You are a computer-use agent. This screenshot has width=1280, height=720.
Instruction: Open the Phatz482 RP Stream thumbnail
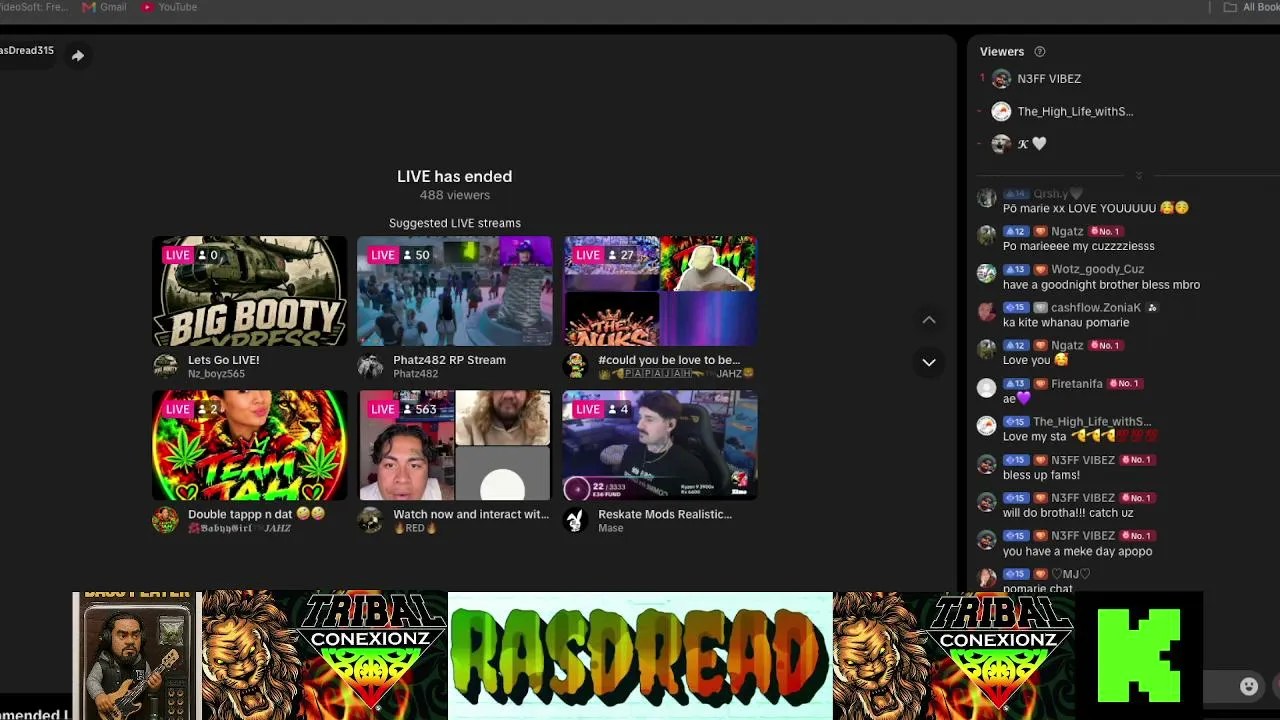[455, 291]
